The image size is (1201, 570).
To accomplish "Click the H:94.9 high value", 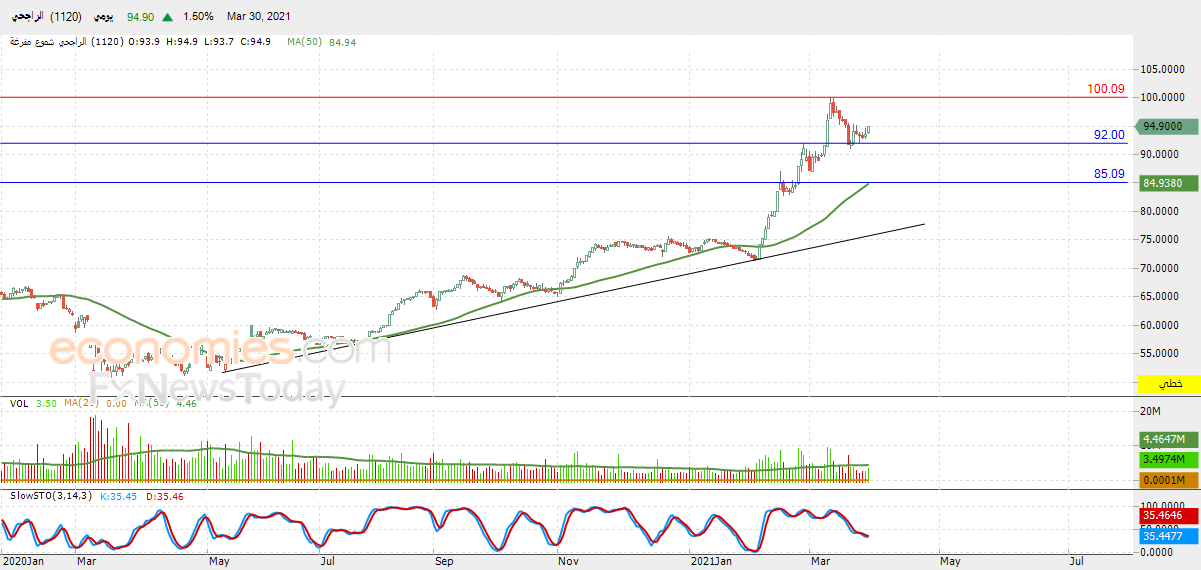I will coord(182,42).
